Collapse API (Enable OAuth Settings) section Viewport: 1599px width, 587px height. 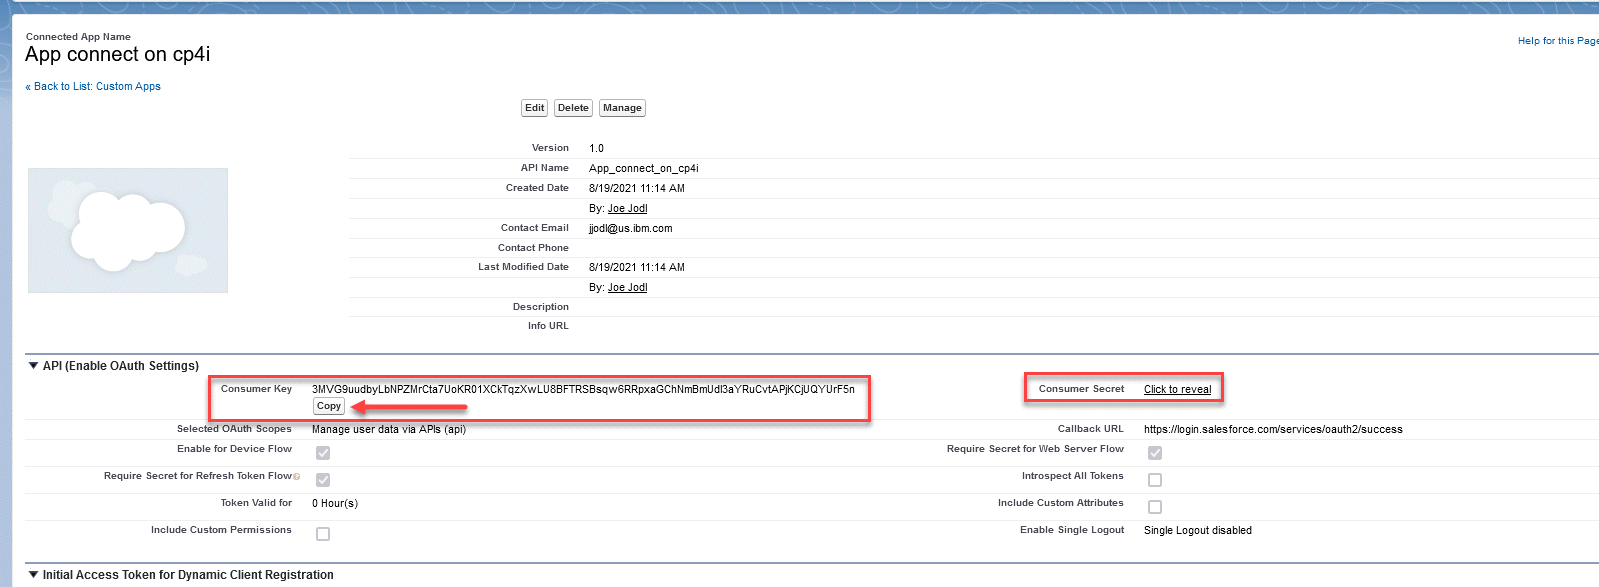tap(33, 366)
